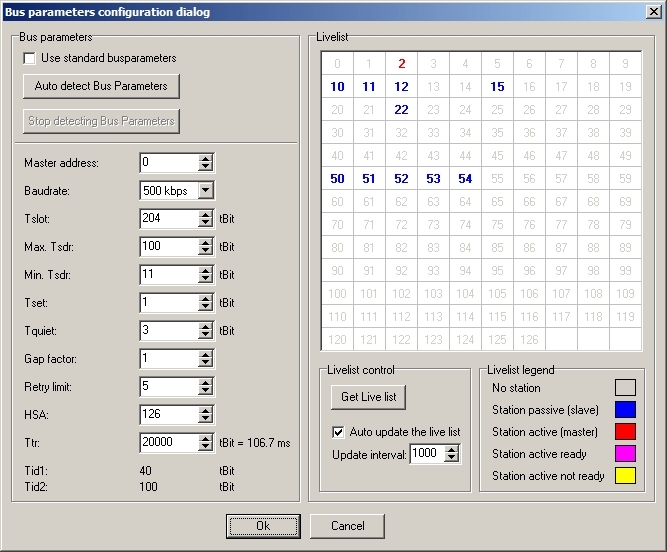Increase the Update interval spinner
The image size is (667, 552).
click(x=452, y=449)
